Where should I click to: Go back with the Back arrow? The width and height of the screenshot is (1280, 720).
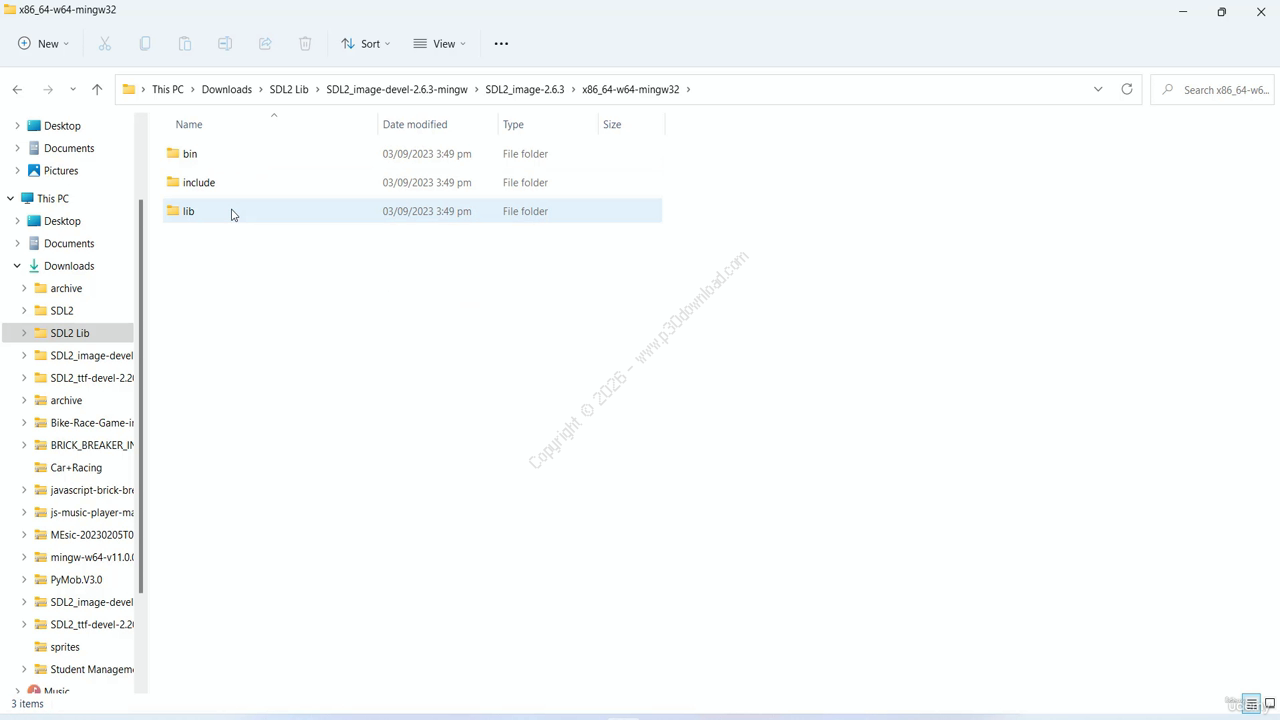(17, 90)
